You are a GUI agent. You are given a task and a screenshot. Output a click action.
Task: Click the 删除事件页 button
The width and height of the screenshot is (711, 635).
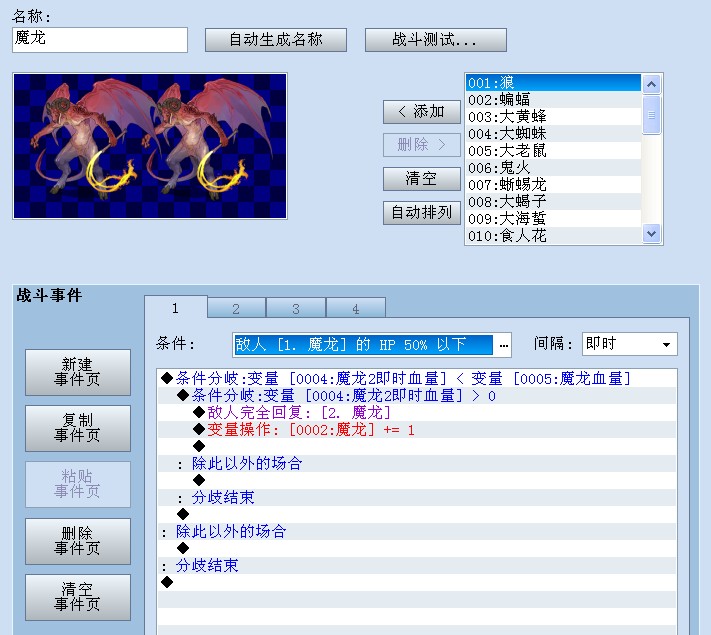78,541
